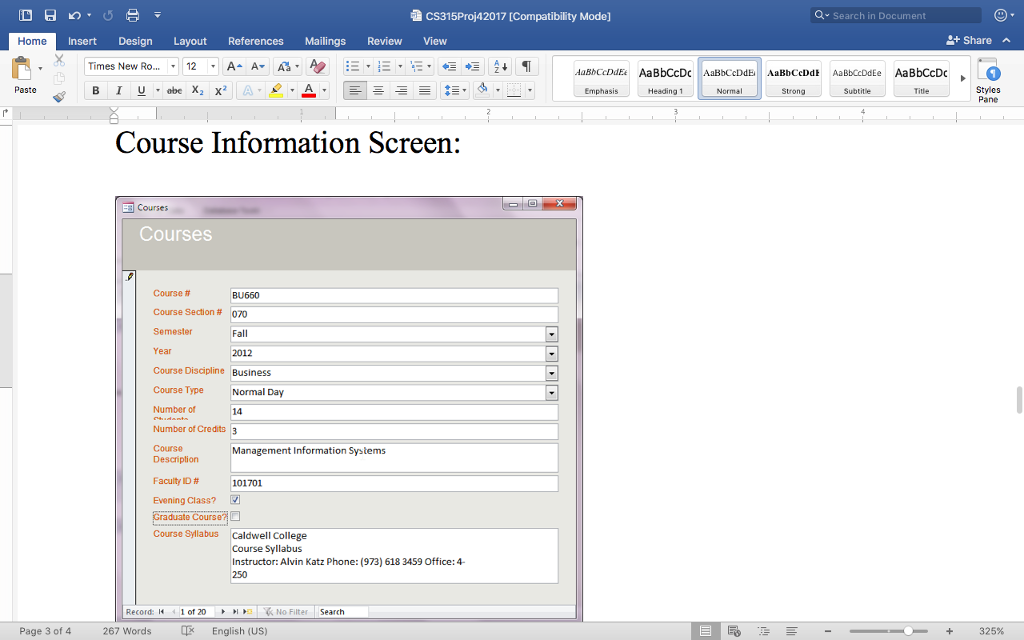Image resolution: width=1024 pixels, height=640 pixels.
Task: Open the Styles Pane
Action: click(988, 79)
